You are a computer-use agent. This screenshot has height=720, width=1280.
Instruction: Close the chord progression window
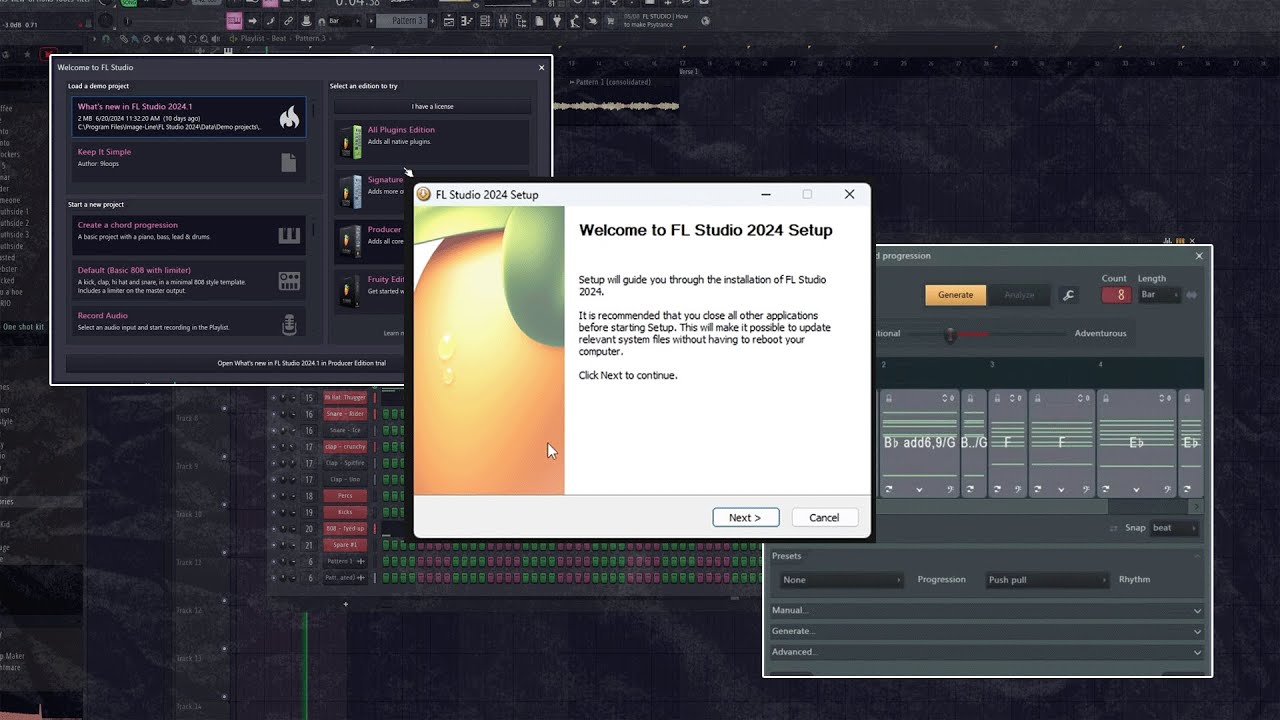[1199, 256]
